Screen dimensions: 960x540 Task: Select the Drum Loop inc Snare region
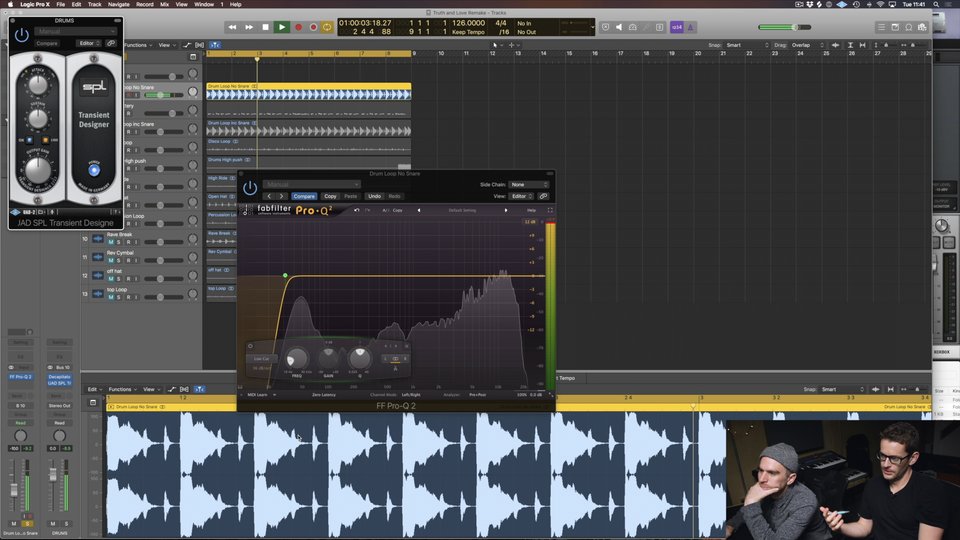click(309, 128)
